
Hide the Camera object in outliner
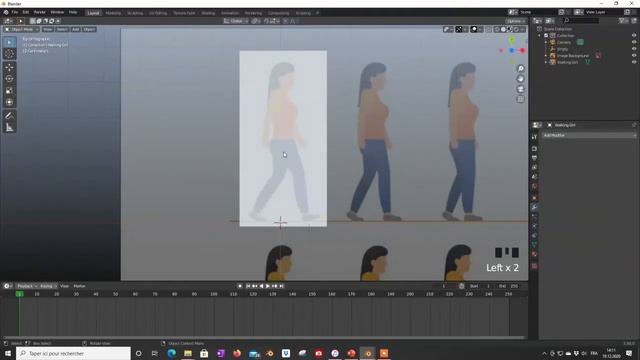click(634, 42)
